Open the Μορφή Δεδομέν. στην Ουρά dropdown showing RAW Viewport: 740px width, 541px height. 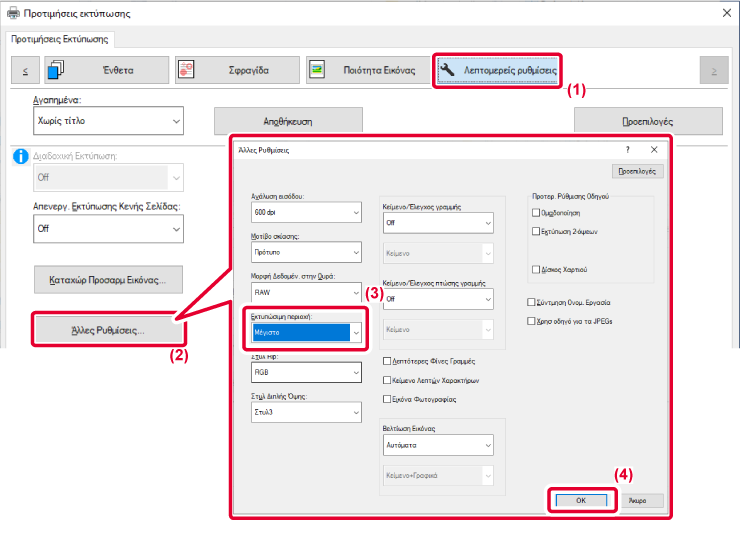[x=306, y=292]
